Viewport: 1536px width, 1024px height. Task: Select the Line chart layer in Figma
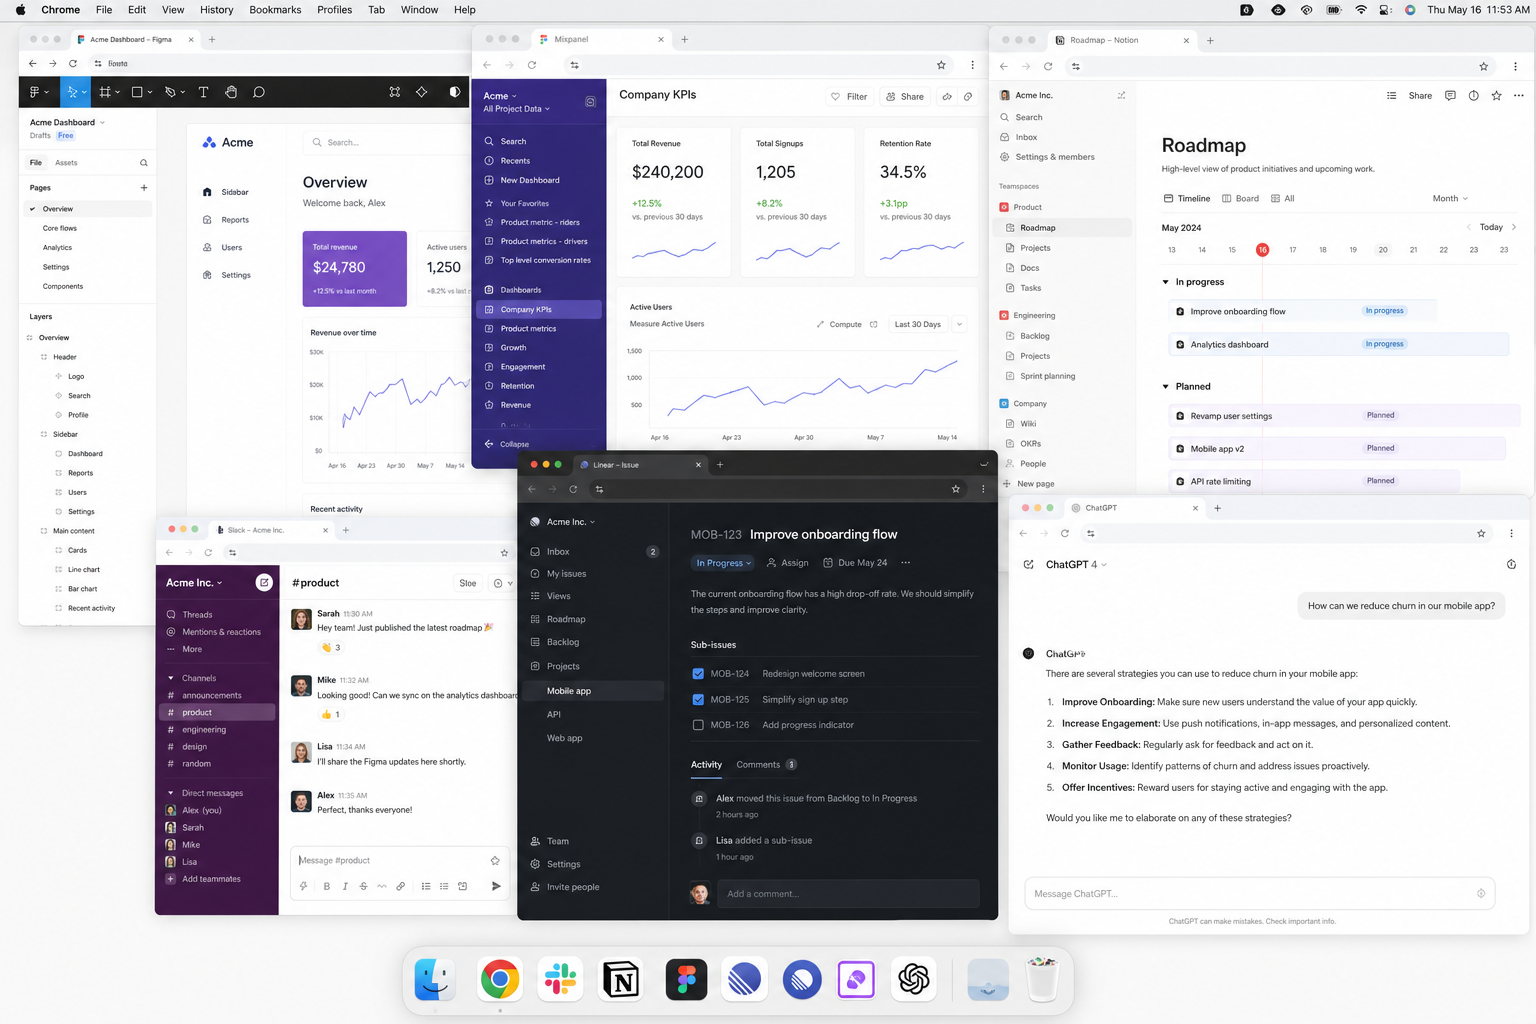(84, 569)
